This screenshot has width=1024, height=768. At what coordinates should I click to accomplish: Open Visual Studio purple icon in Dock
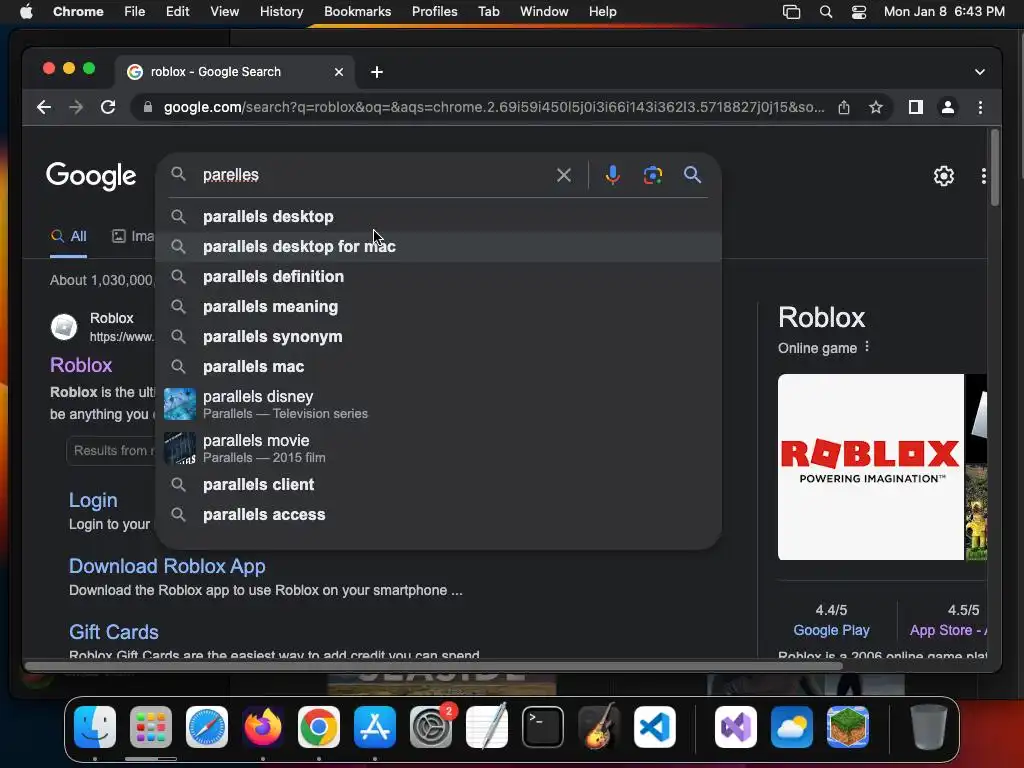[x=736, y=726]
